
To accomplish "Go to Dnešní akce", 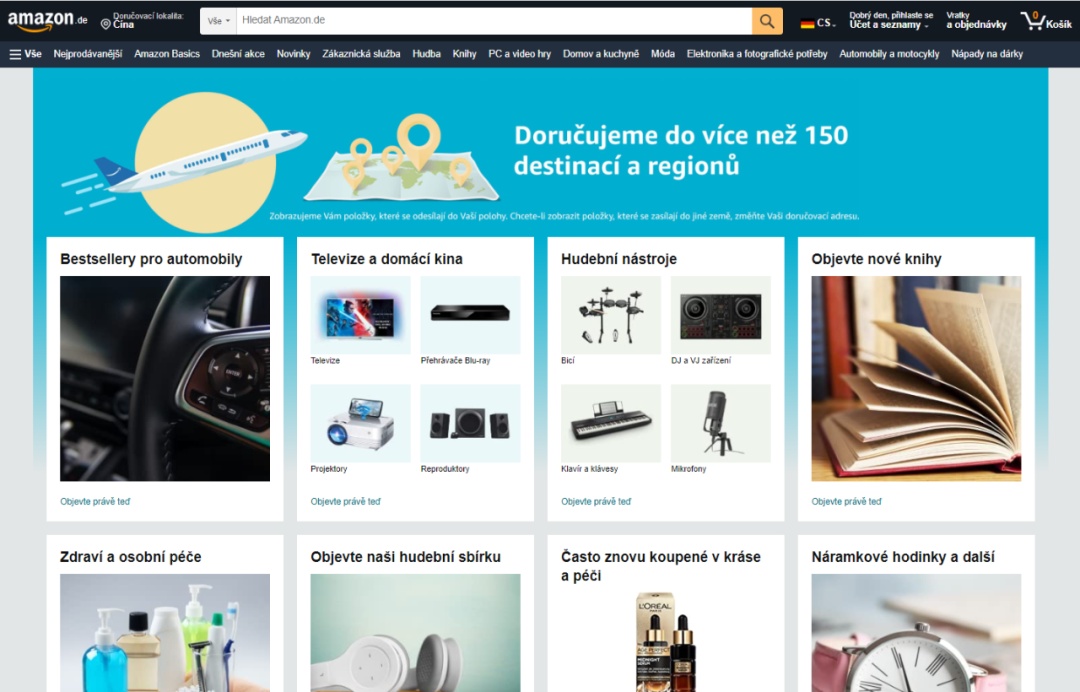I will point(238,54).
